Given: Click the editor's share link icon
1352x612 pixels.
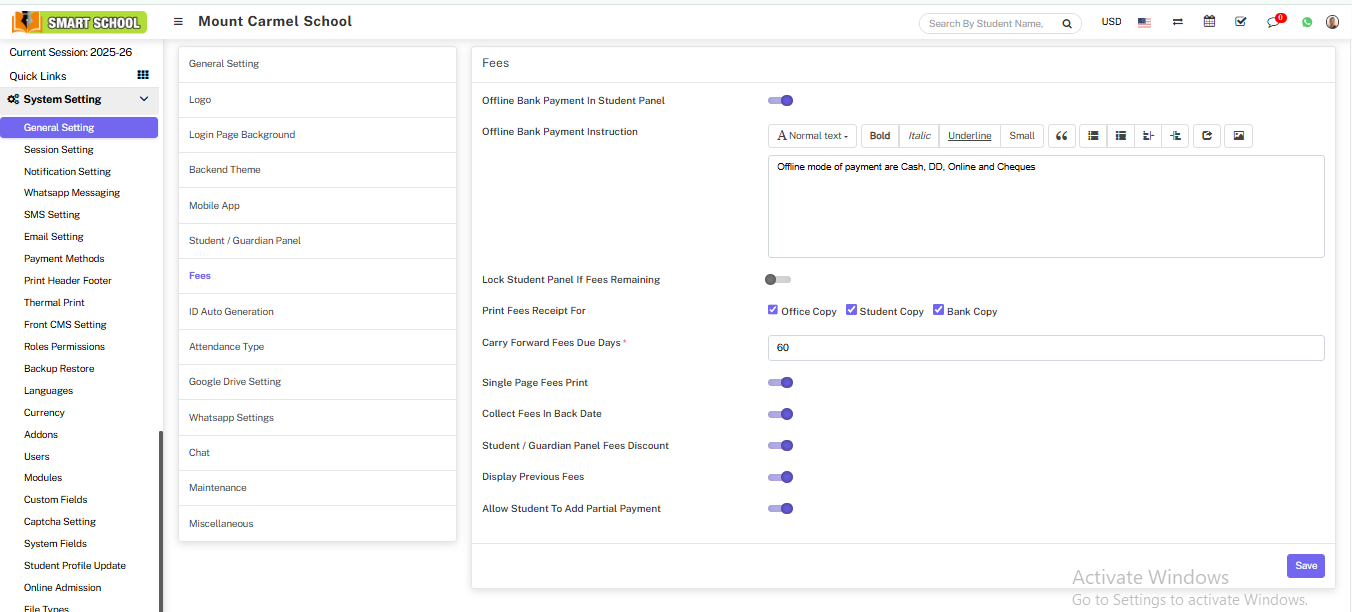Looking at the screenshot, I should (x=1207, y=136).
